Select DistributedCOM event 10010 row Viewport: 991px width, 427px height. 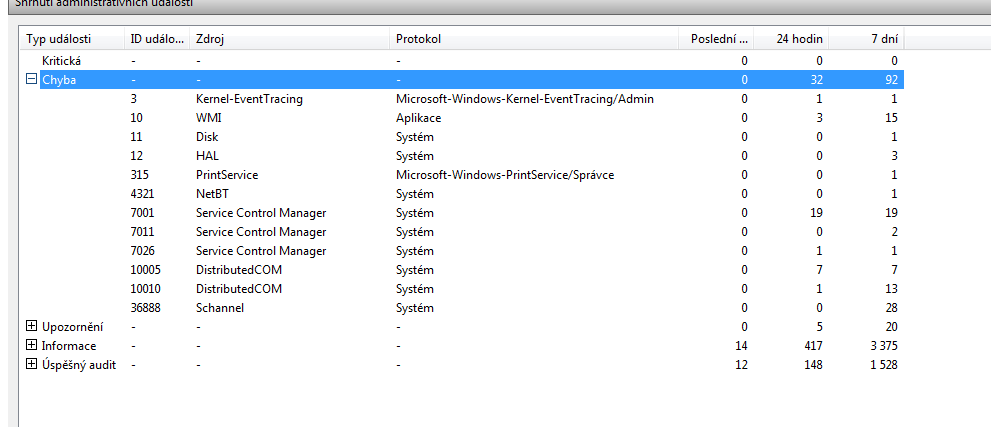coord(239,289)
